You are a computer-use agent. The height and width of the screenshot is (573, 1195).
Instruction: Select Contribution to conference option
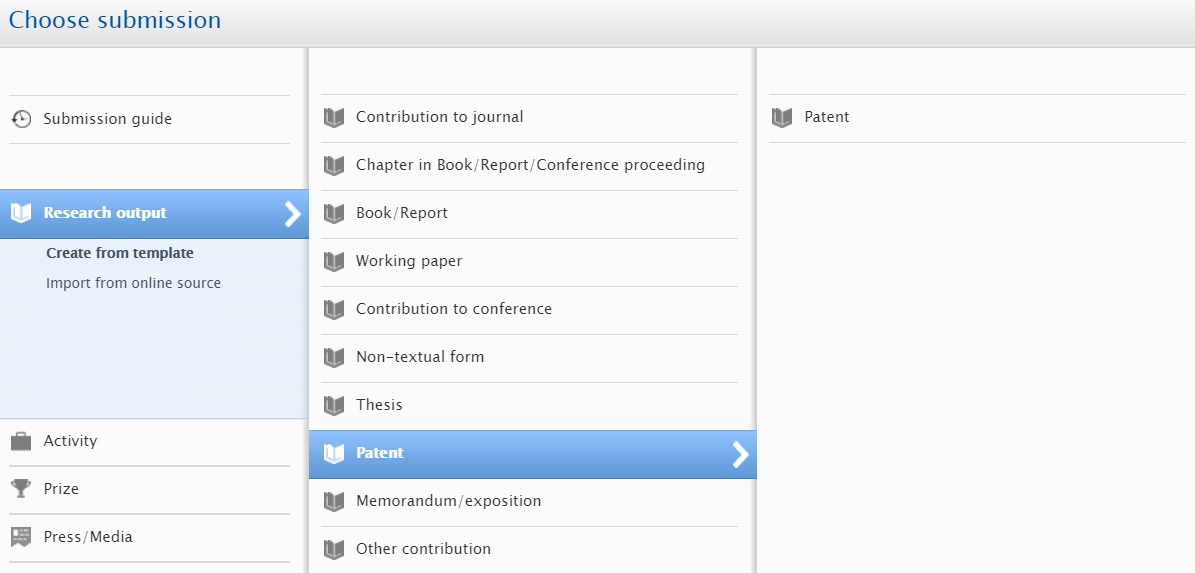coord(453,309)
